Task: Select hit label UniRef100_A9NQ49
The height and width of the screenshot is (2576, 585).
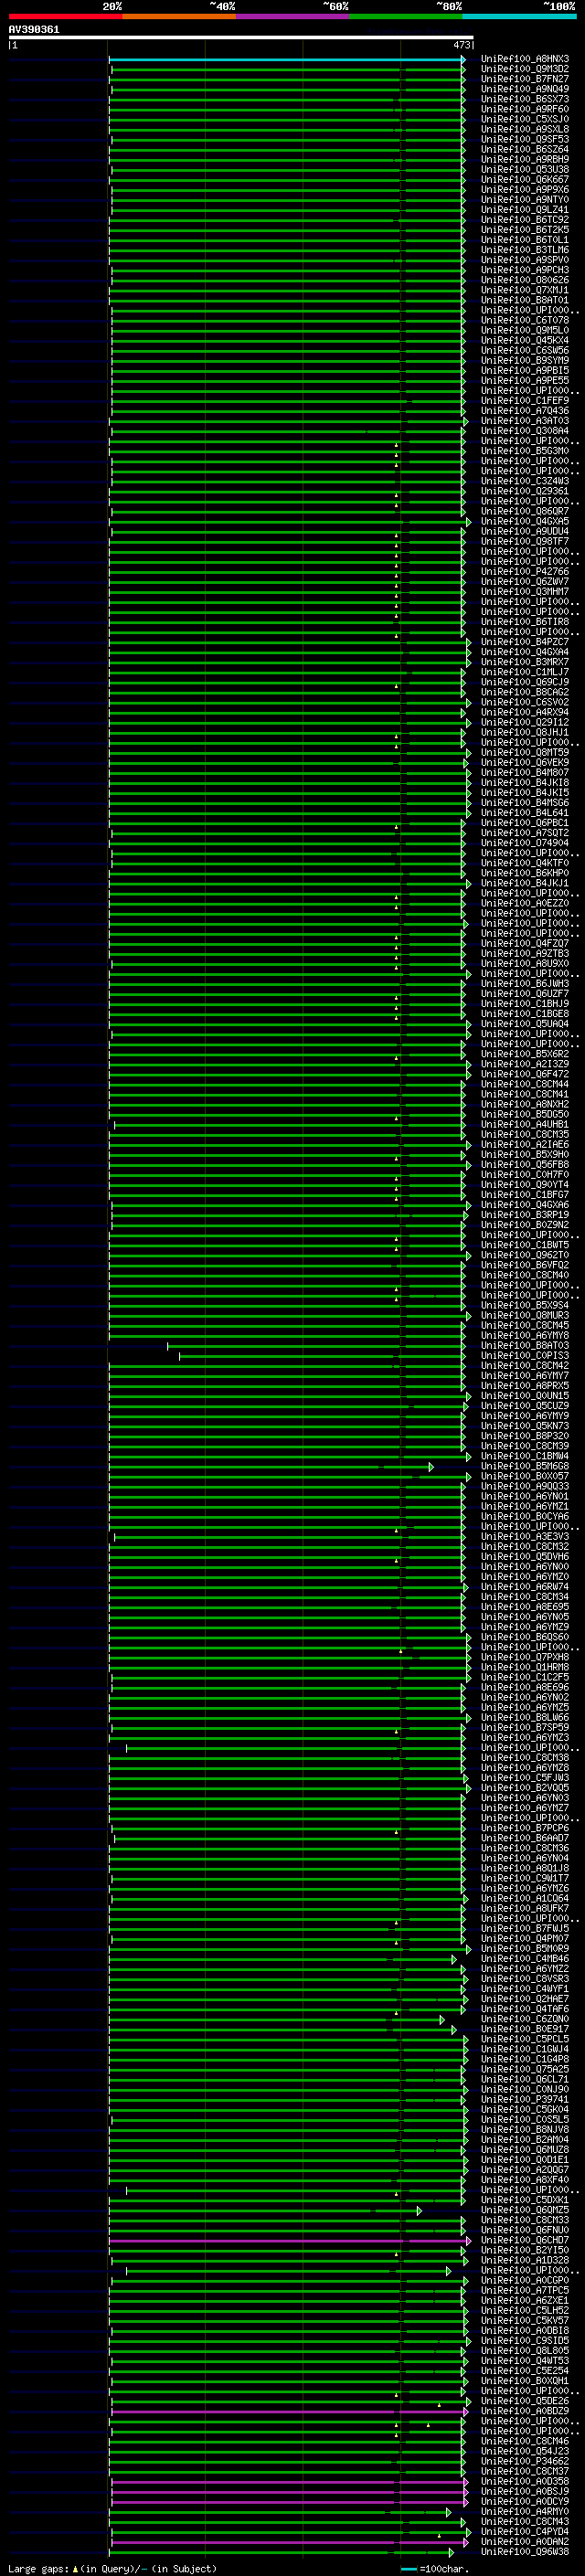Action: (525, 89)
